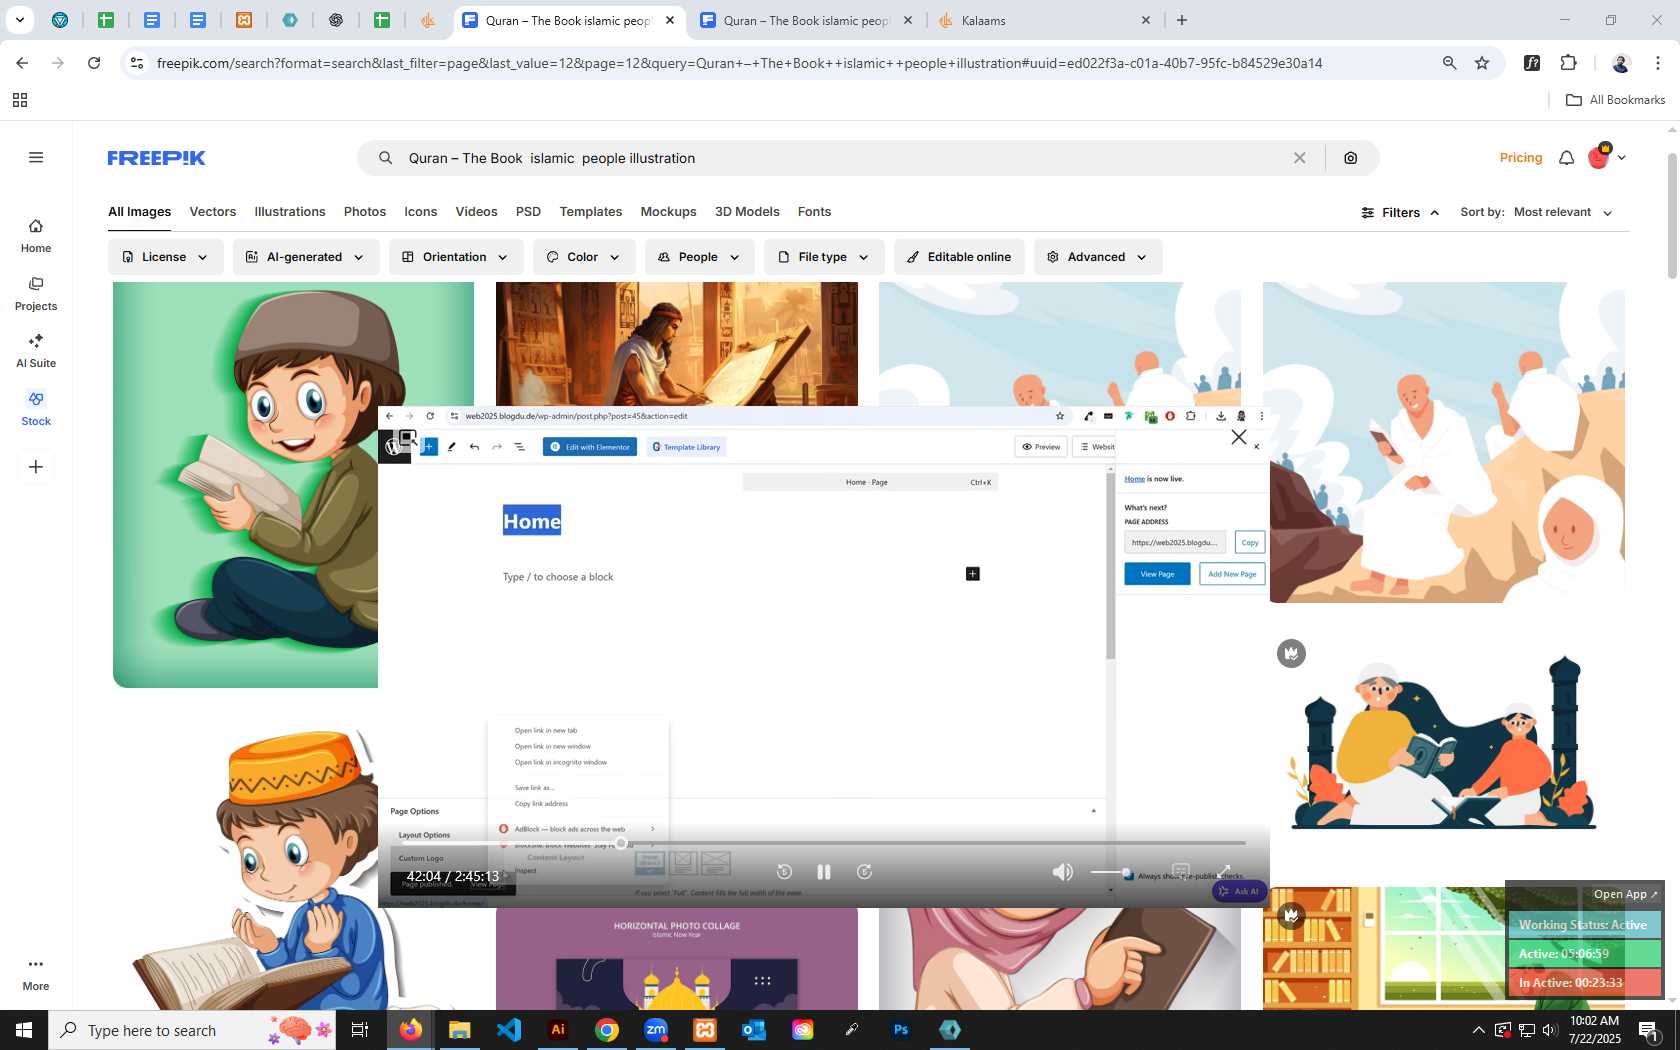Open All Bookmarks folder
This screenshot has width=1680, height=1050.
(1615, 100)
